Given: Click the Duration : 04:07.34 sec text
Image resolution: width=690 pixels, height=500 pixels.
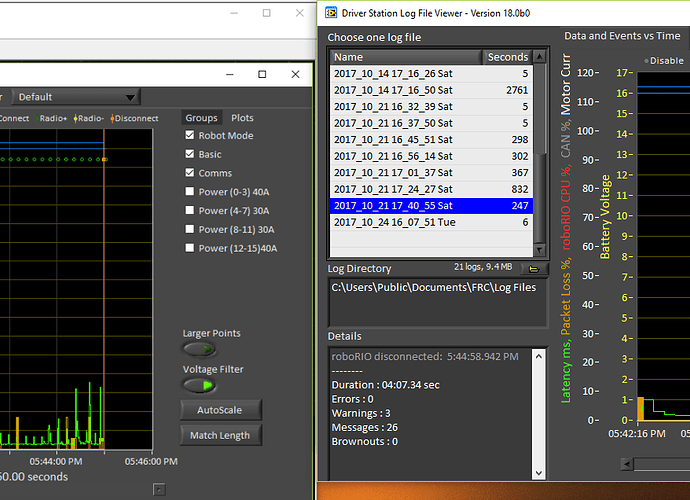Looking at the screenshot, I should [x=385, y=385].
